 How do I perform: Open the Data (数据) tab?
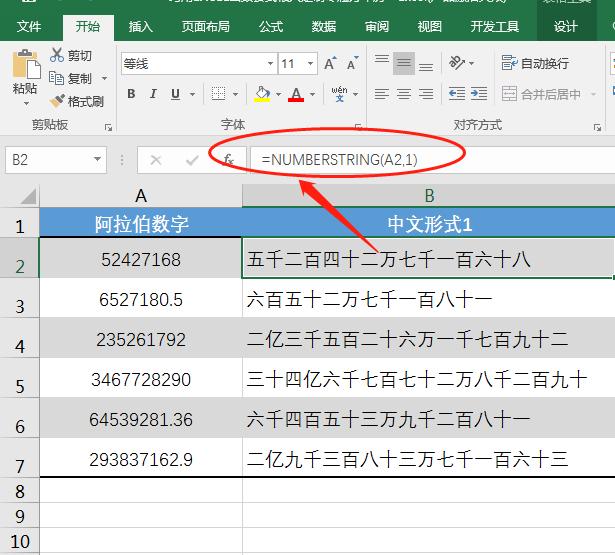pos(324,27)
